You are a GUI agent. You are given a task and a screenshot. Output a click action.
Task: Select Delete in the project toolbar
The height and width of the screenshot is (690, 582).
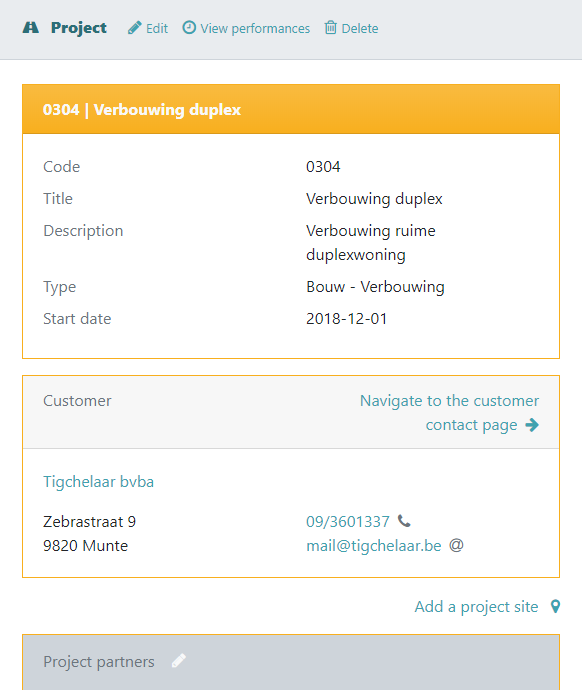click(x=351, y=28)
